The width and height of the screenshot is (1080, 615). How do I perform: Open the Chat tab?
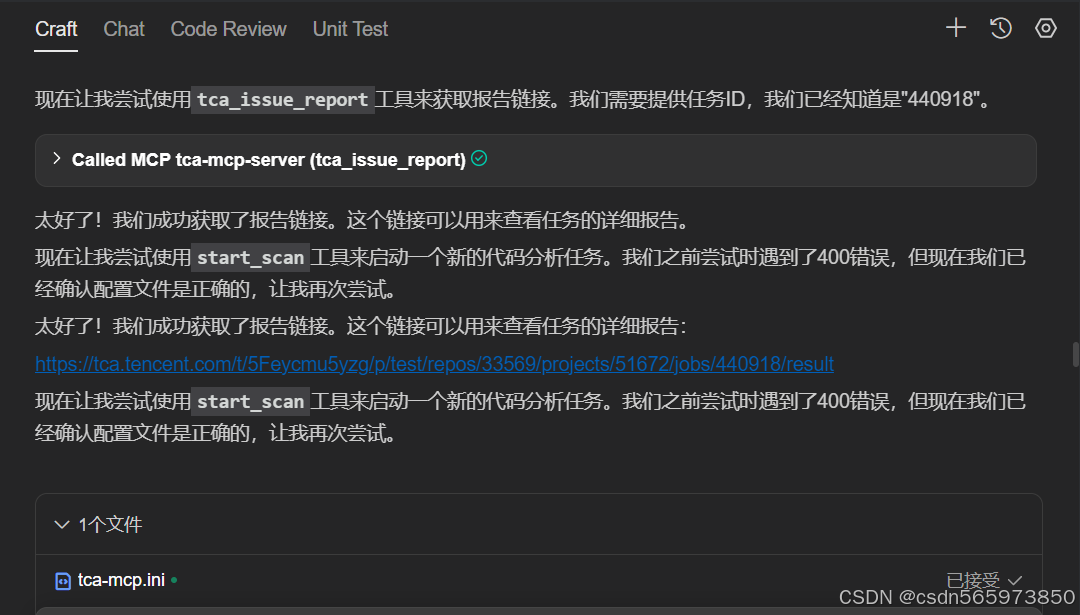point(124,29)
